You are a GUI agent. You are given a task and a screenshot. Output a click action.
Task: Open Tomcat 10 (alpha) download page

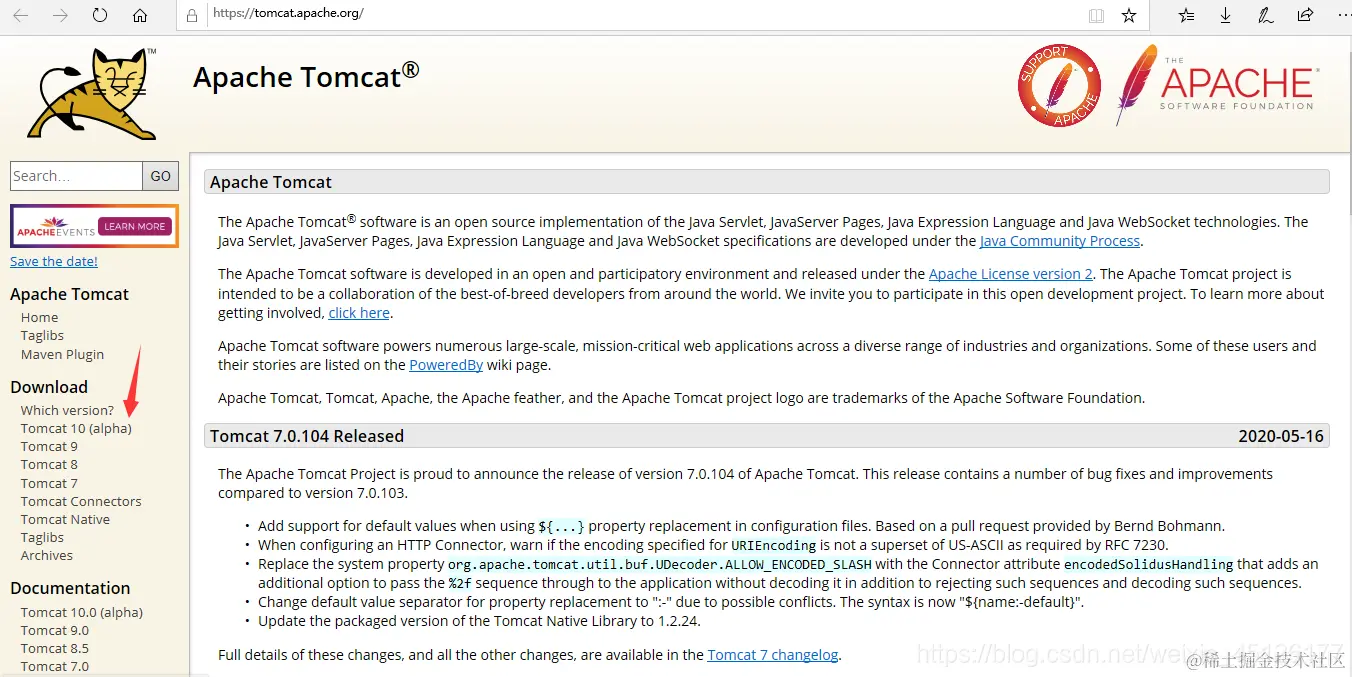point(76,428)
